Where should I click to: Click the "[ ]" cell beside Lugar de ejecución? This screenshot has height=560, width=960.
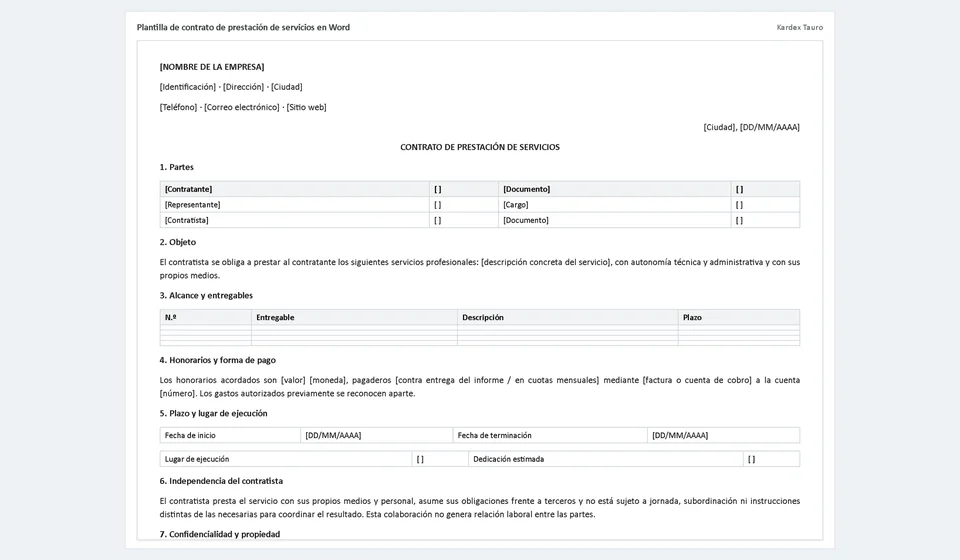(x=440, y=459)
